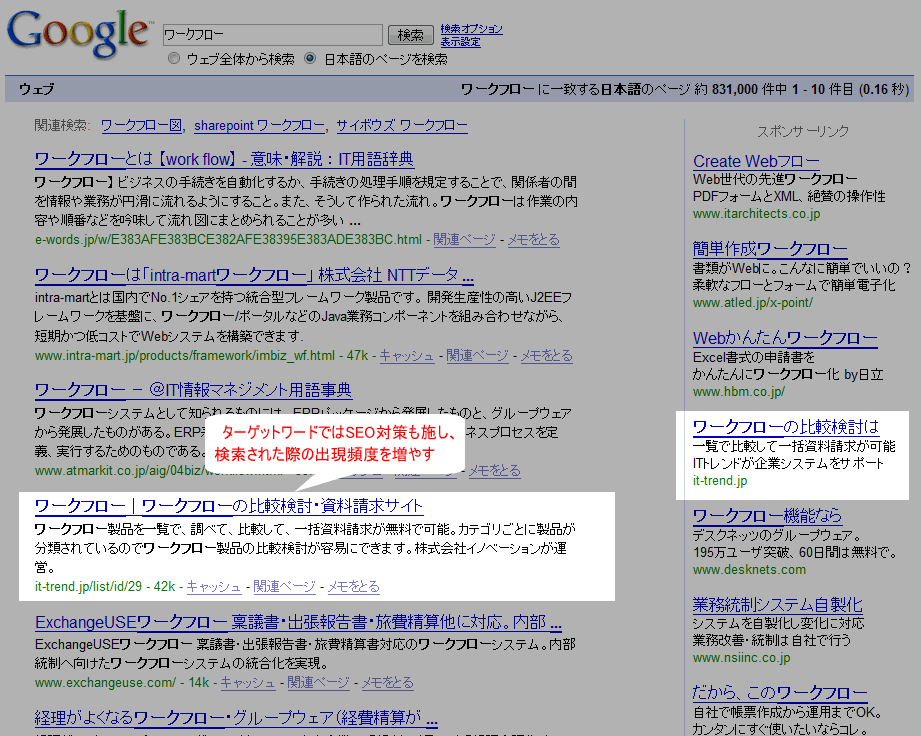Open sponsored link Create Webフロー
921x736 pixels.
pyautogui.click(x=756, y=161)
